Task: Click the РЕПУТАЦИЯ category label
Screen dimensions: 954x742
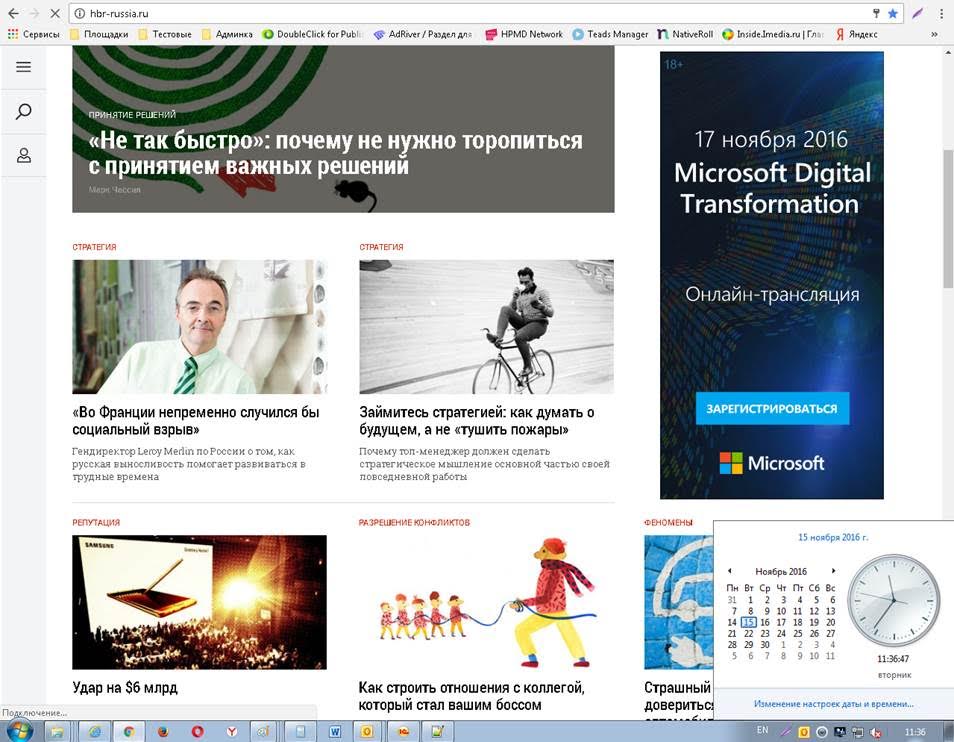Action: 96,522
